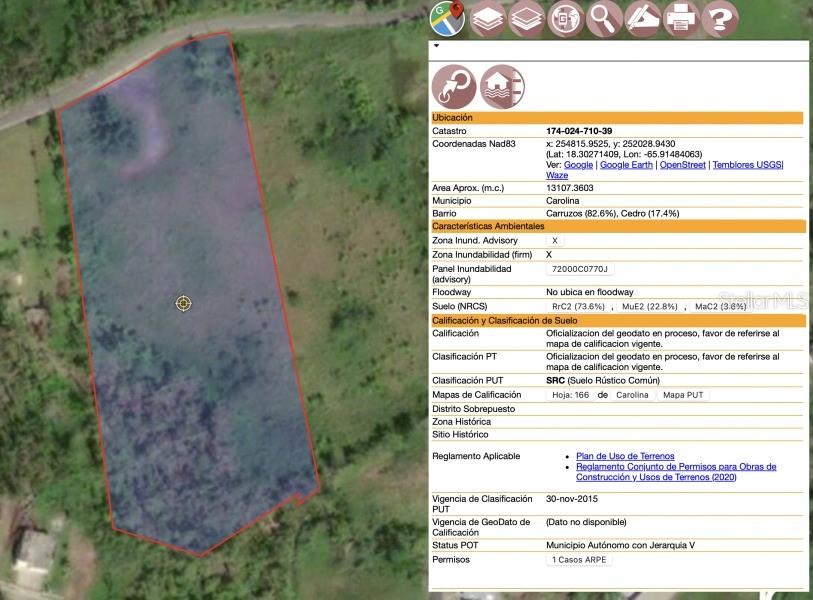Open the Plan de Uso de Terrenos link
The width and height of the screenshot is (813, 600).
click(625, 456)
